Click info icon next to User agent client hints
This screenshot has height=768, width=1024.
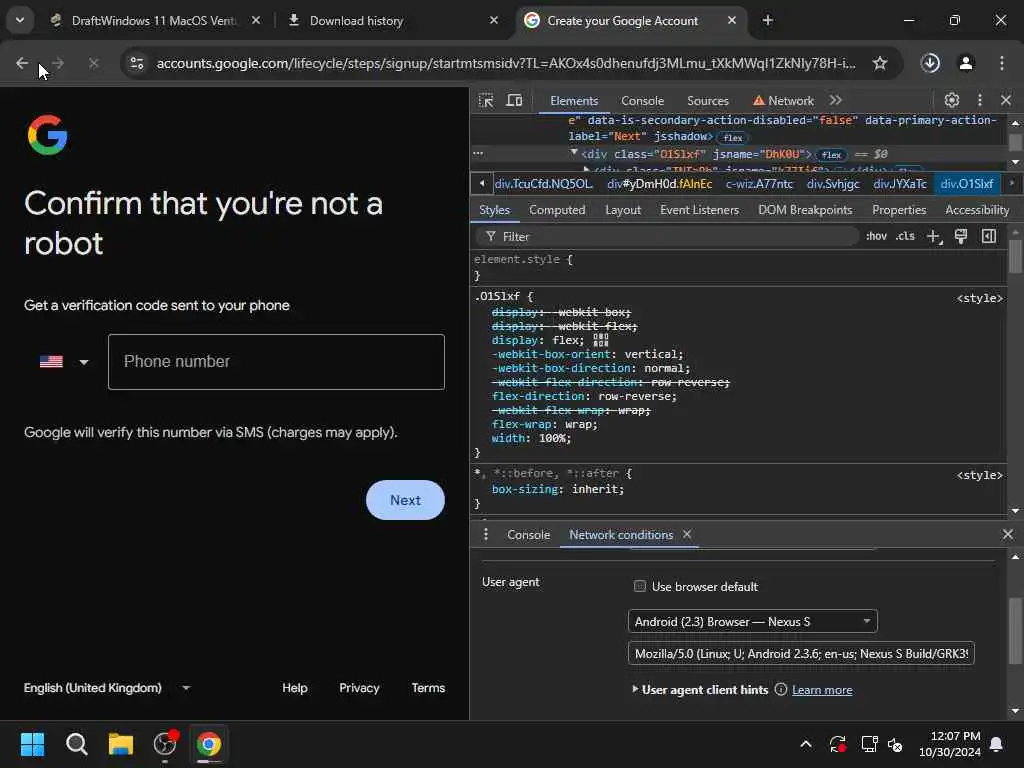click(x=780, y=690)
